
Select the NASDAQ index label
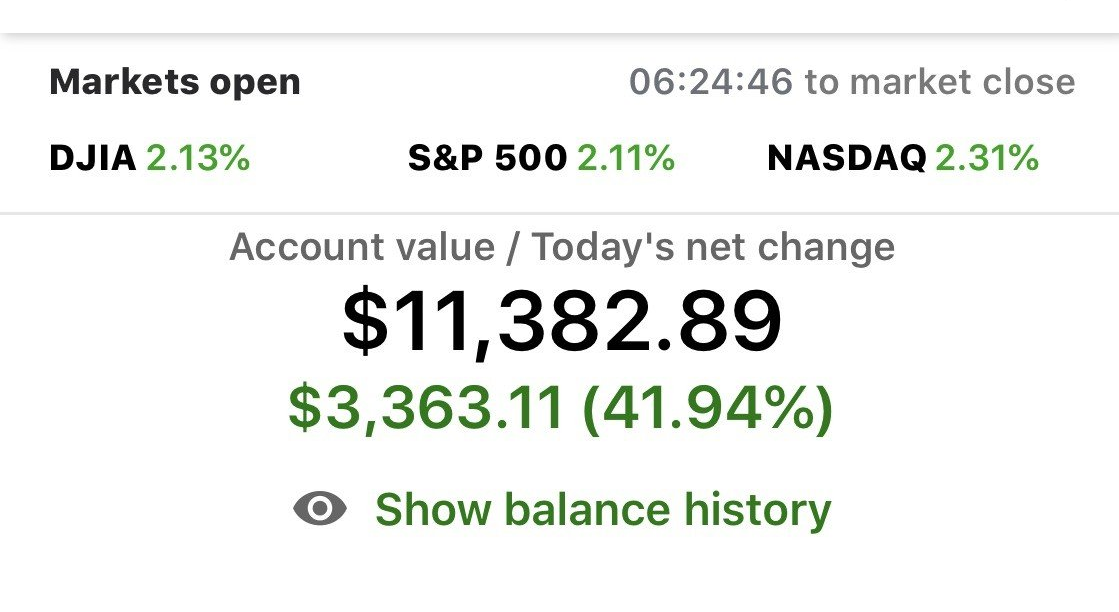coord(846,158)
